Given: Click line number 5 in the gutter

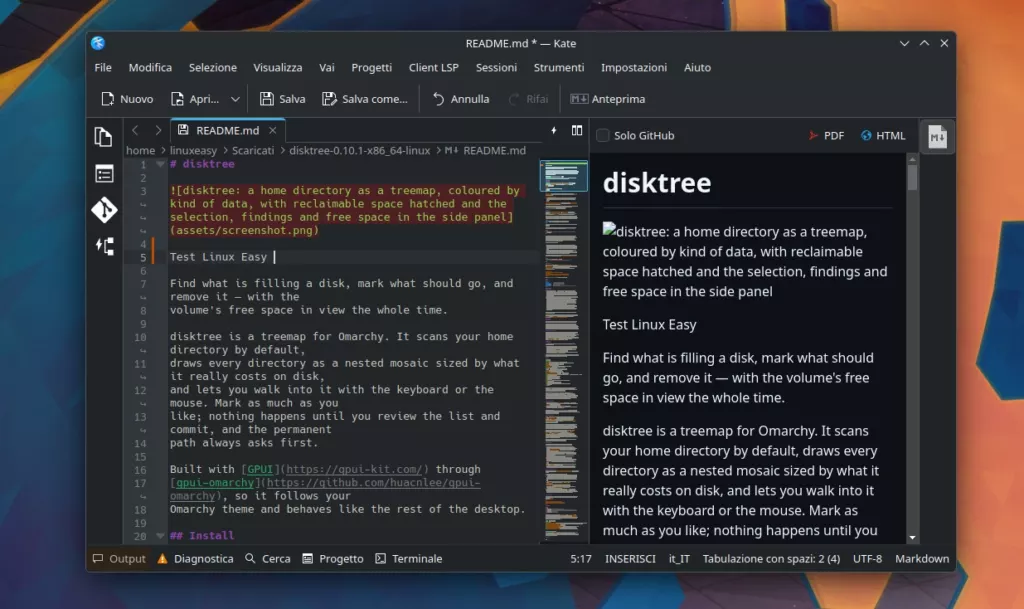Looking at the screenshot, I should click(x=143, y=257).
